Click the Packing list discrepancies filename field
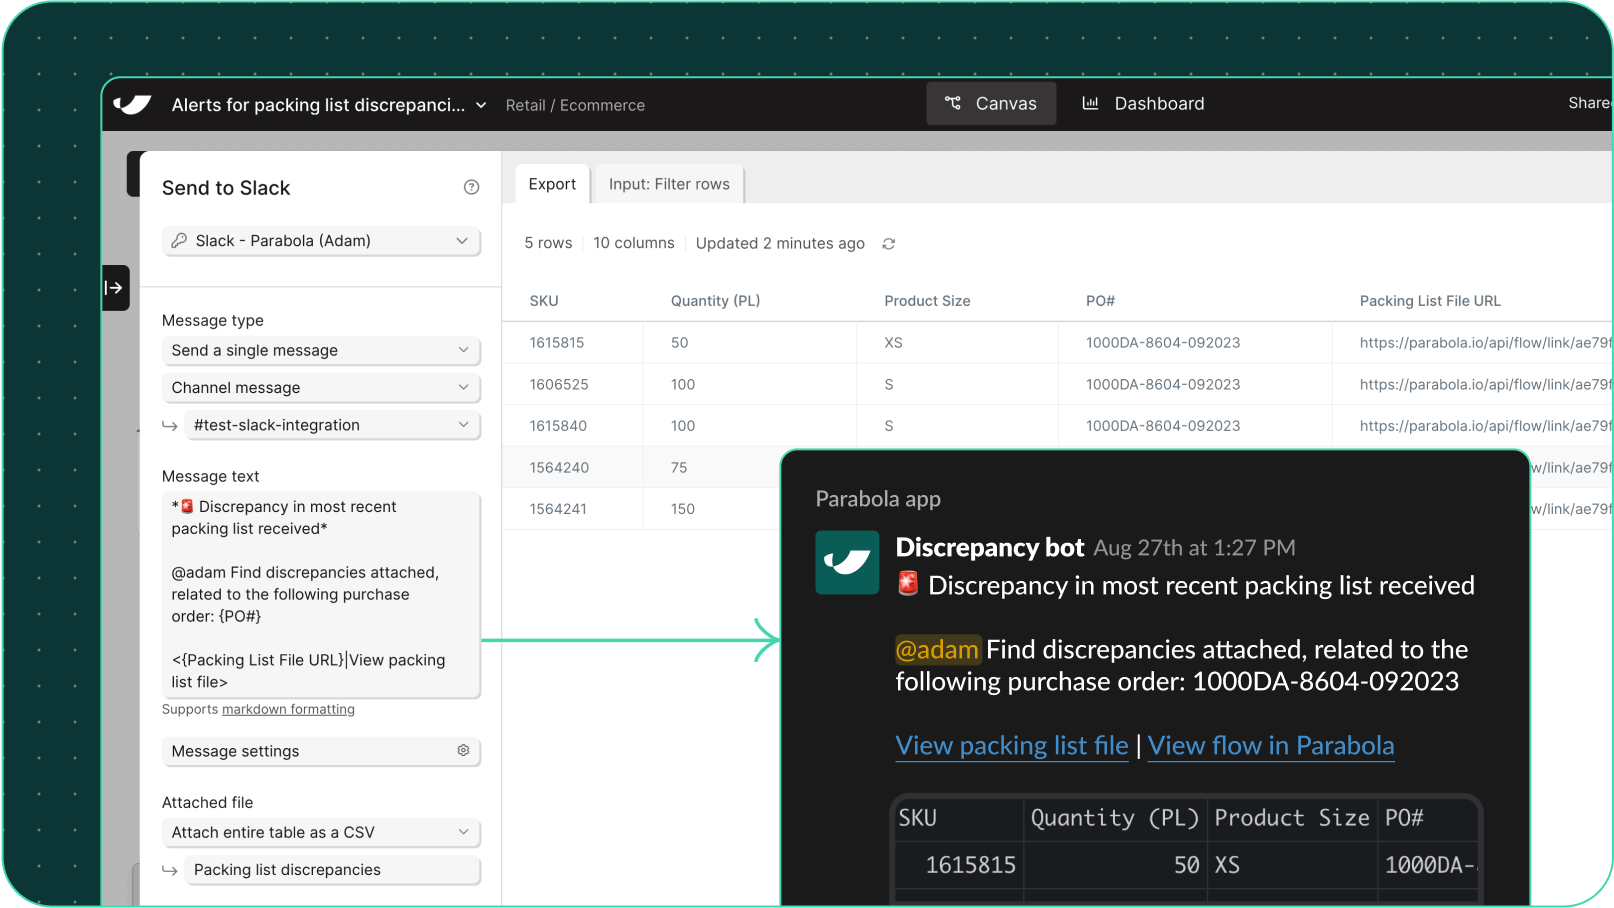The height and width of the screenshot is (908, 1614). (x=332, y=870)
